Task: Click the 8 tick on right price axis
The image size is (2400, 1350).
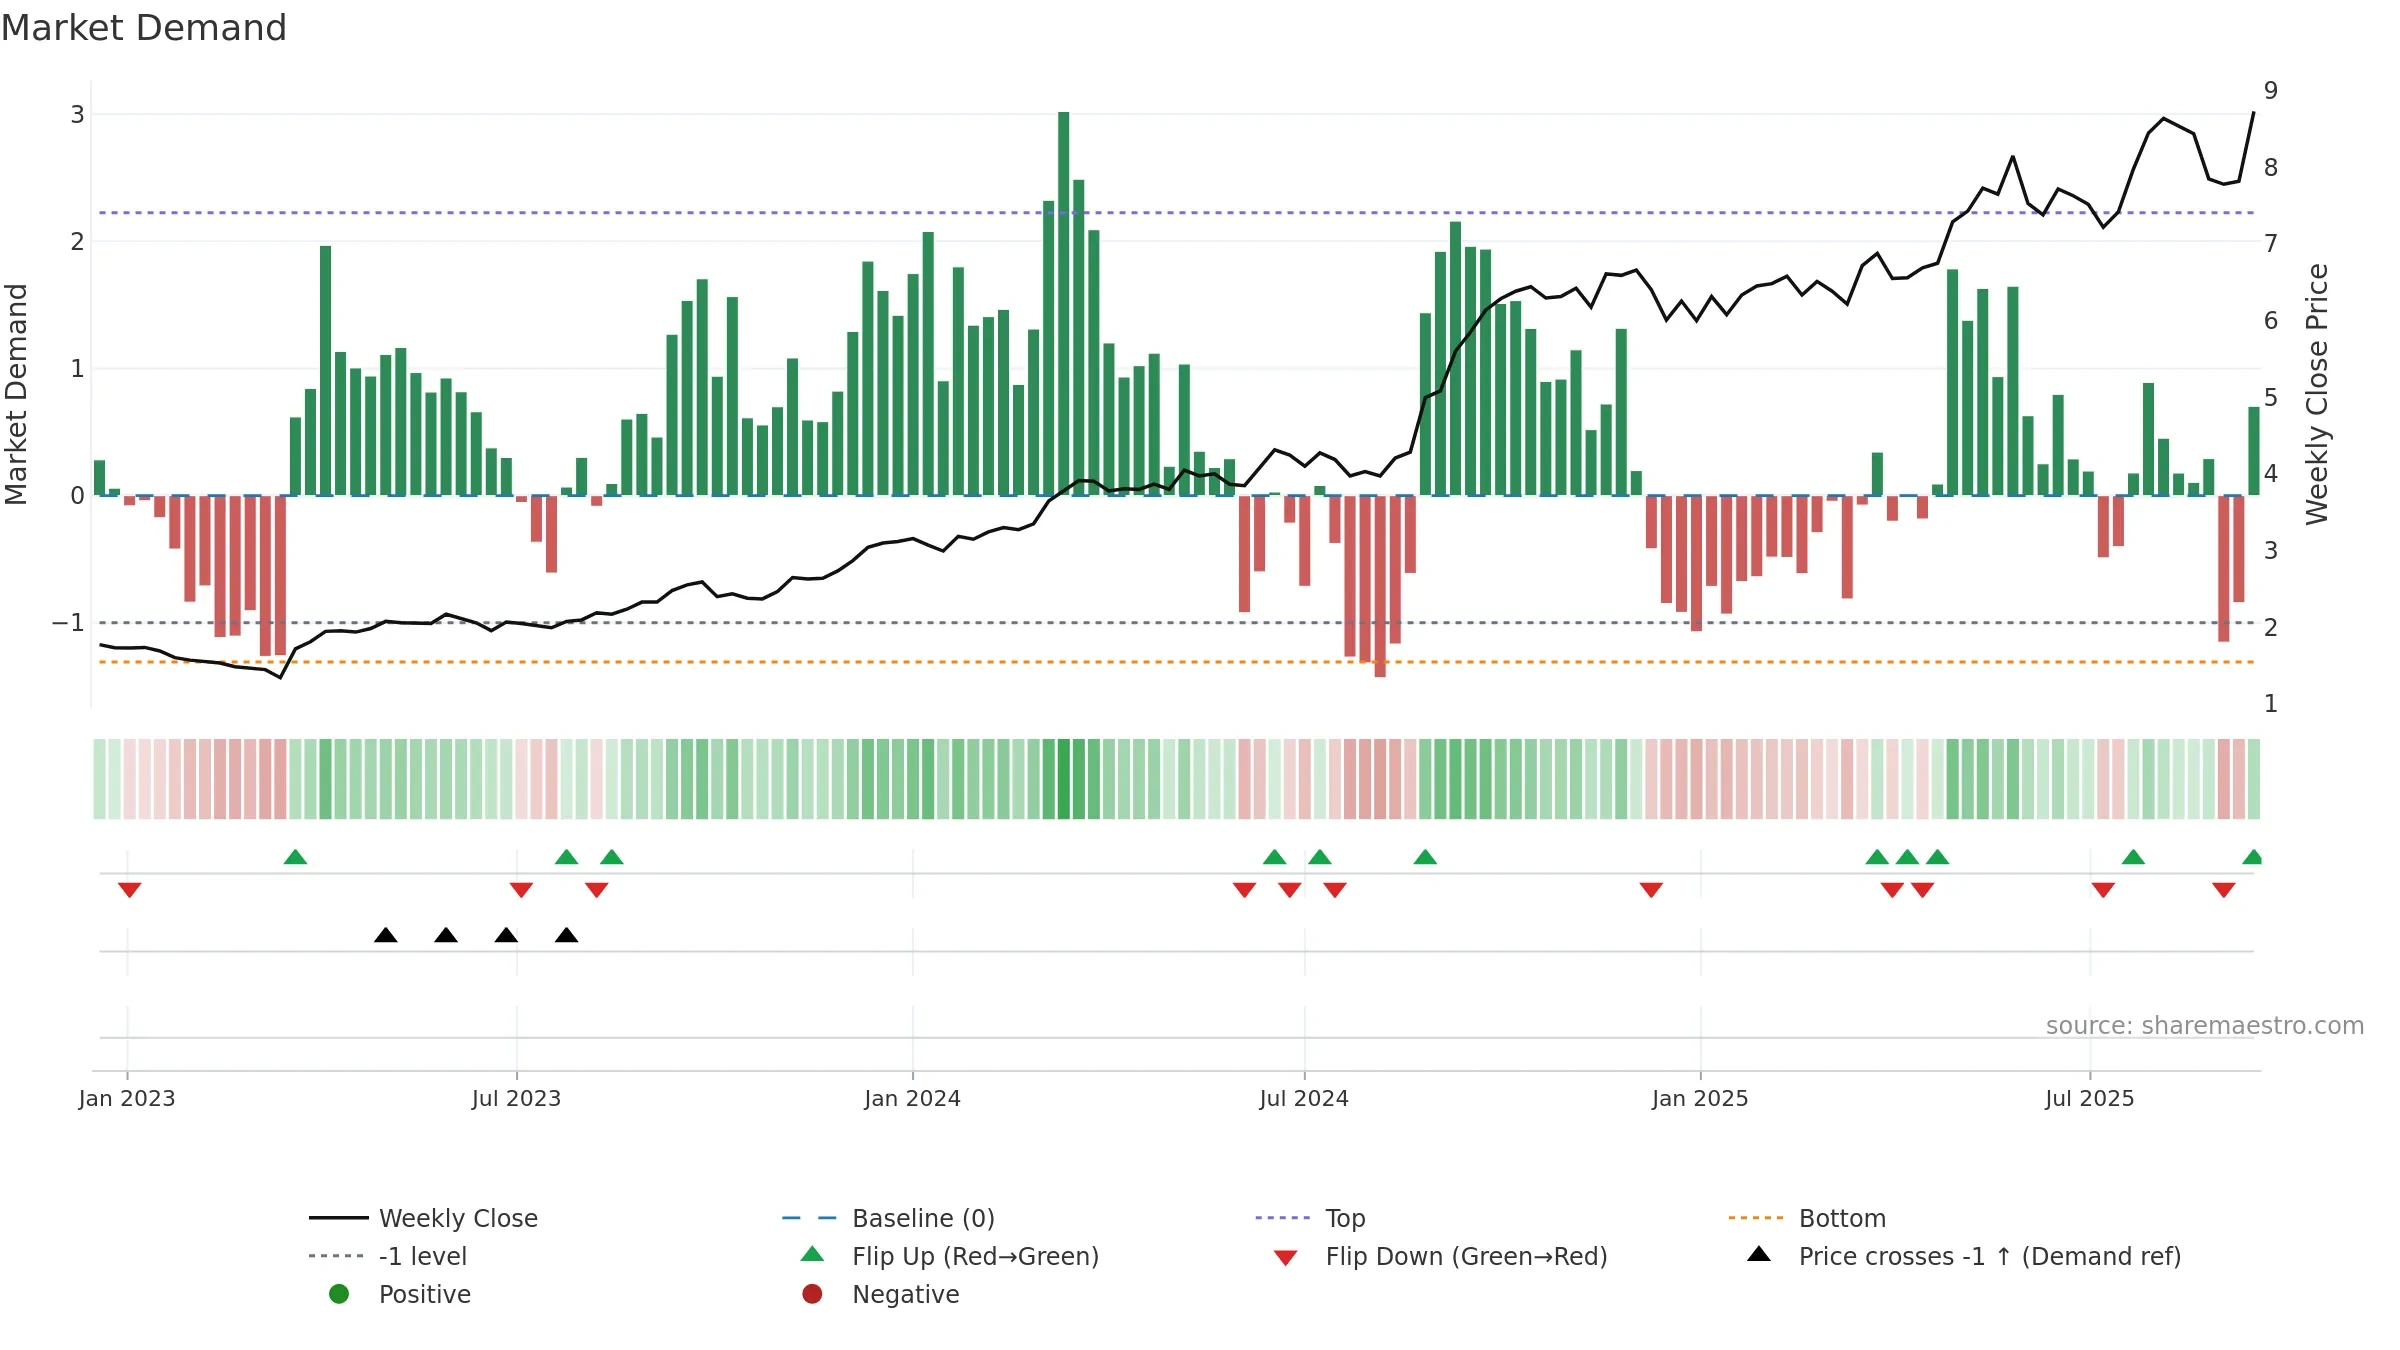Action: click(x=2271, y=168)
